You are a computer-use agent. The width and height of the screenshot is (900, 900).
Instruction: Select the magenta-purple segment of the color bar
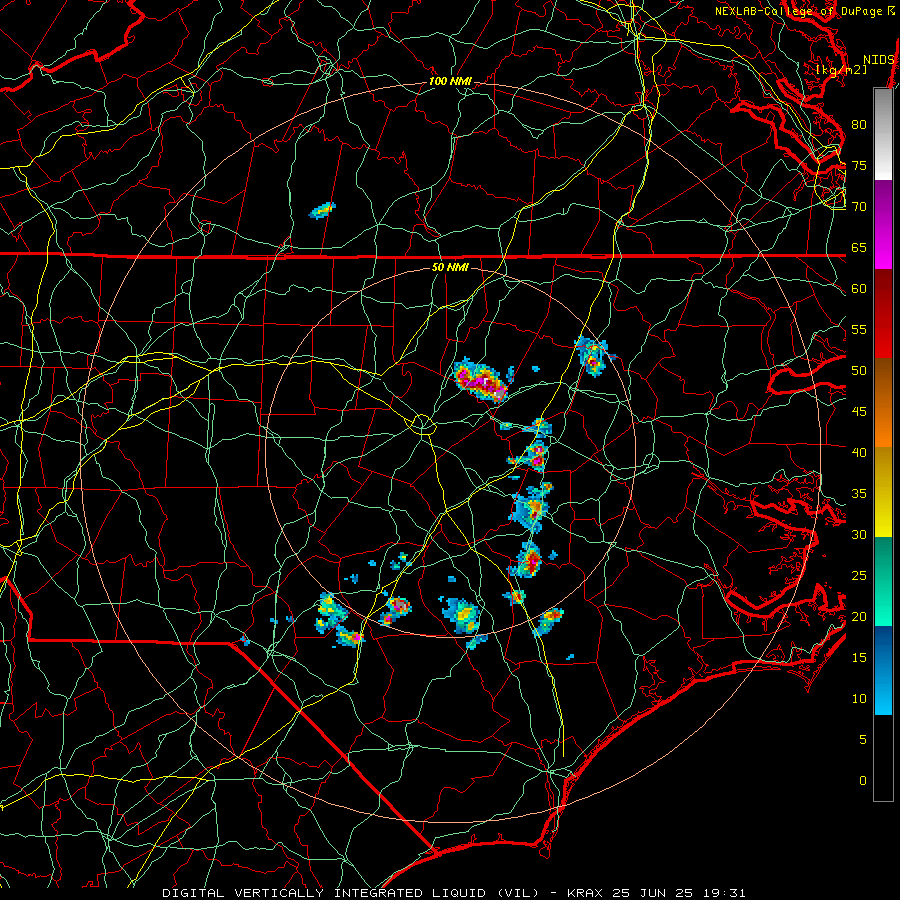tap(883, 224)
